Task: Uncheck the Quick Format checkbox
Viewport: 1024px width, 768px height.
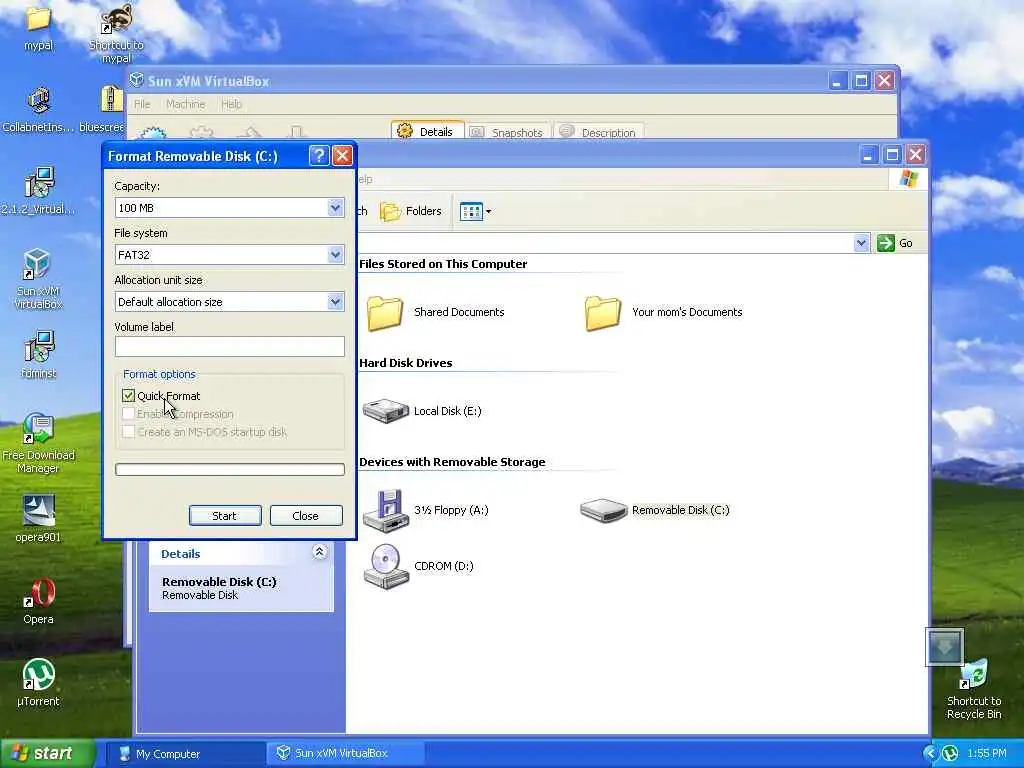Action: point(128,396)
